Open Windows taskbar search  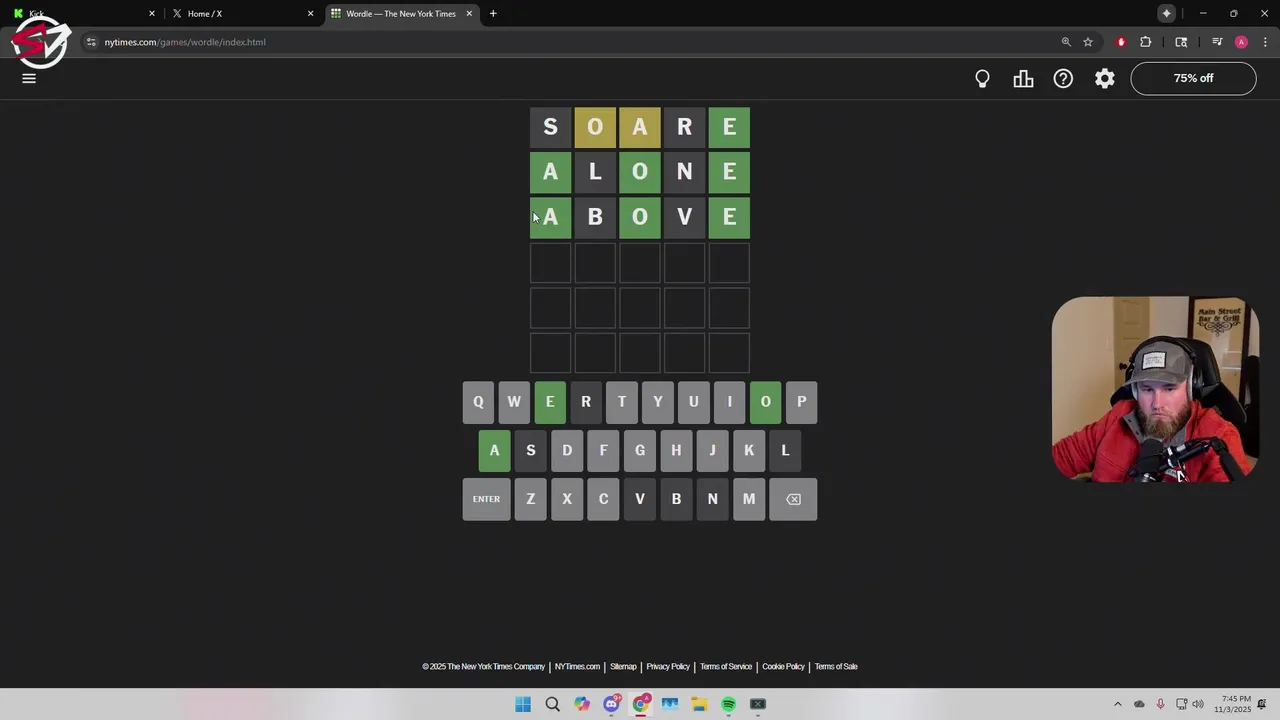[x=552, y=704]
